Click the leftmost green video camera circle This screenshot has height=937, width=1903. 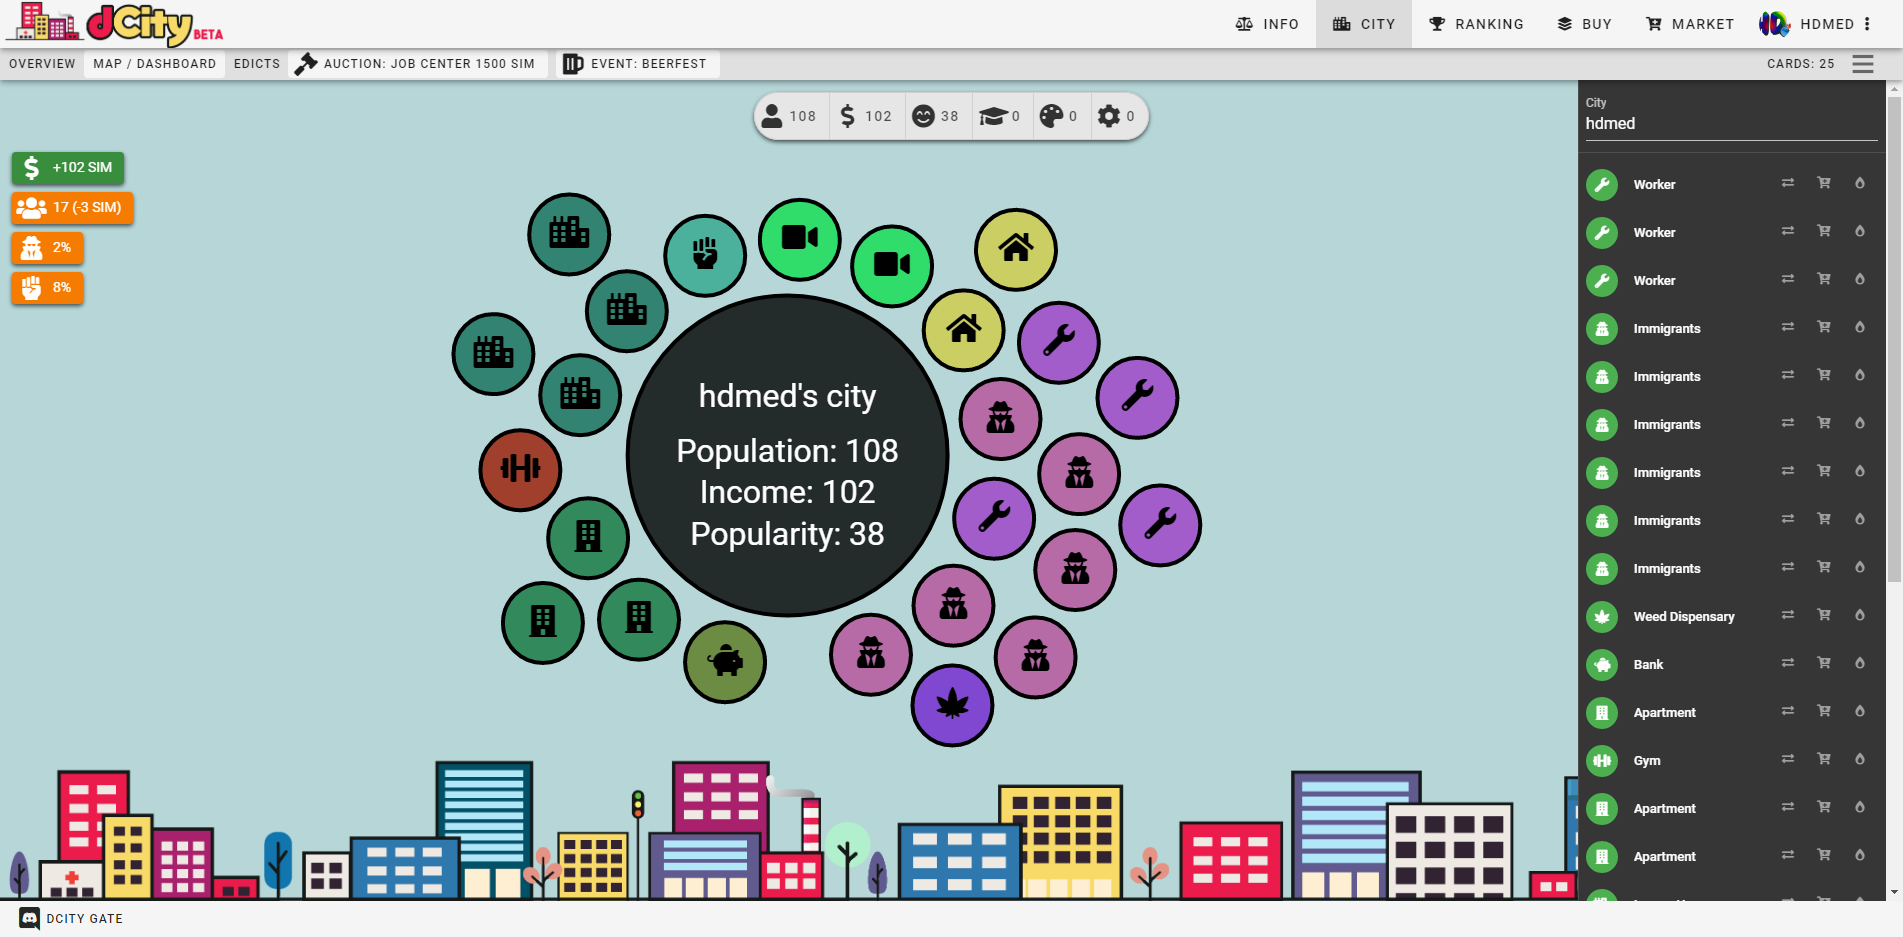[800, 239]
